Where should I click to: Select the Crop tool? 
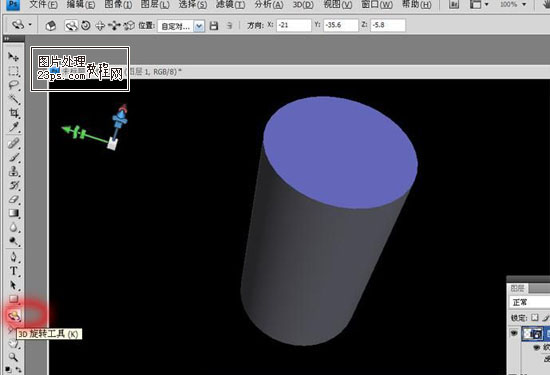[x=14, y=113]
